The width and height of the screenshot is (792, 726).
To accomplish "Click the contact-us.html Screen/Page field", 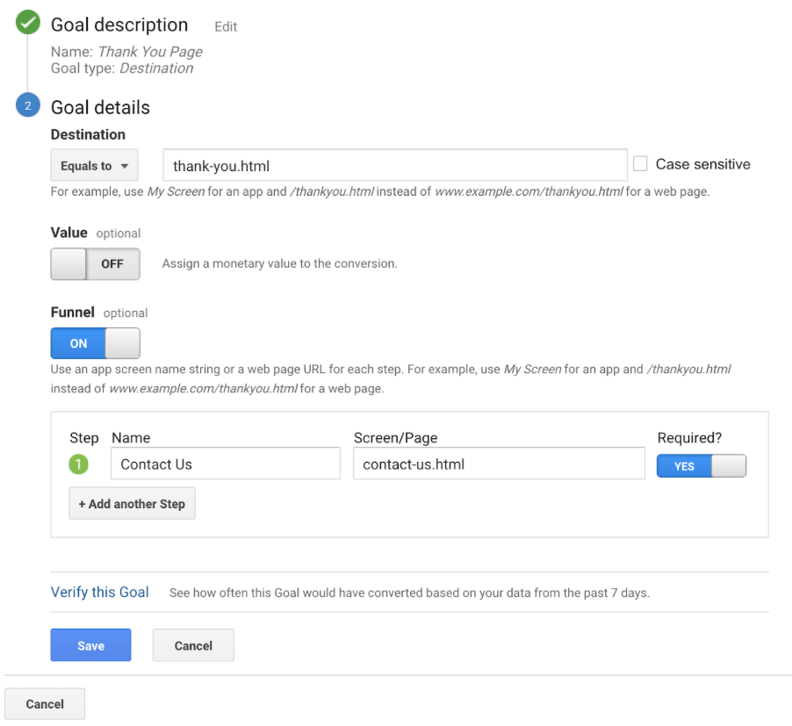I will coord(499,464).
